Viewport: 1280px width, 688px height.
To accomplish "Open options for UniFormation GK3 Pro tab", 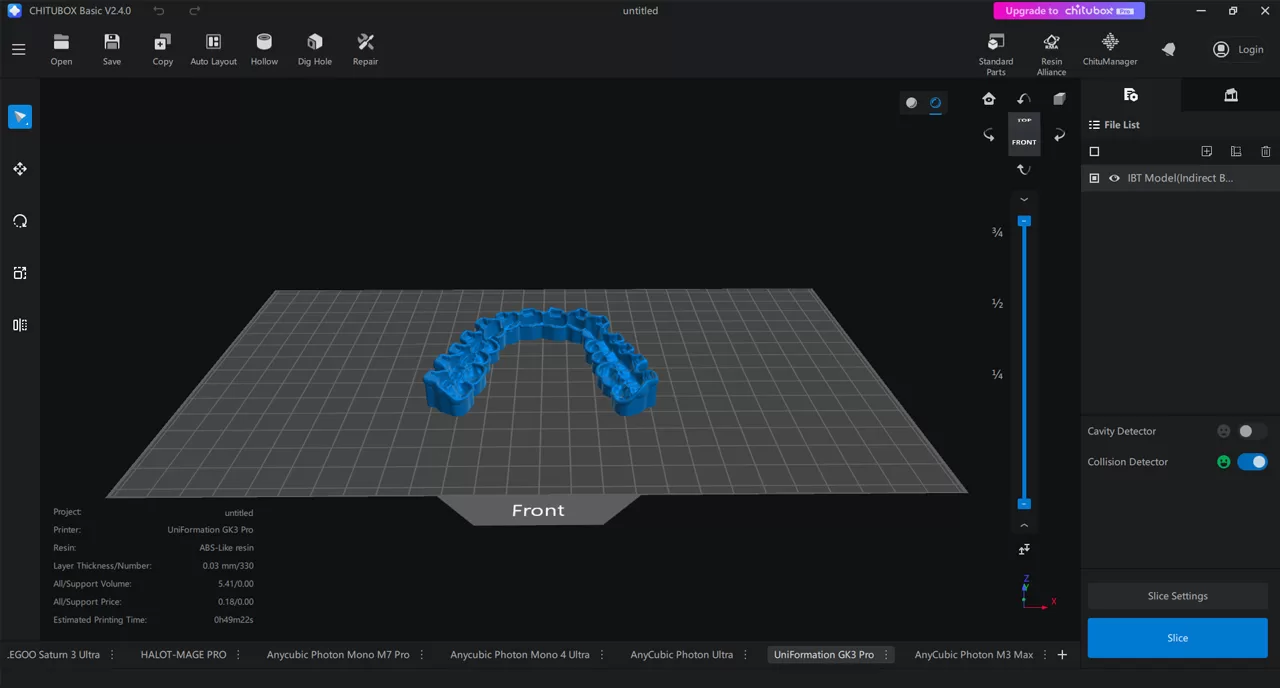I will click(887, 655).
